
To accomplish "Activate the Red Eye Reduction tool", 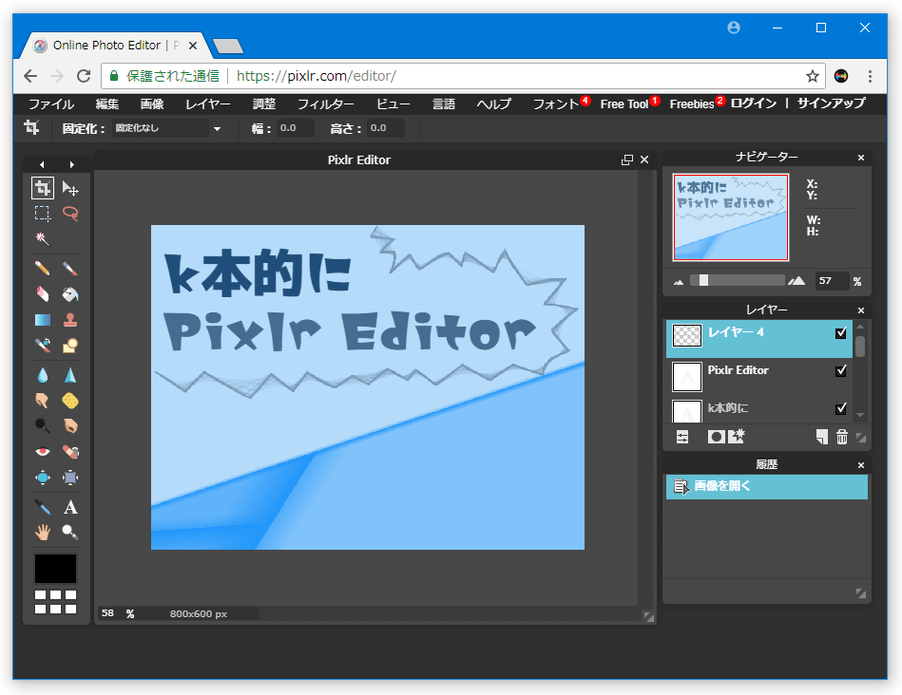I will (42, 452).
